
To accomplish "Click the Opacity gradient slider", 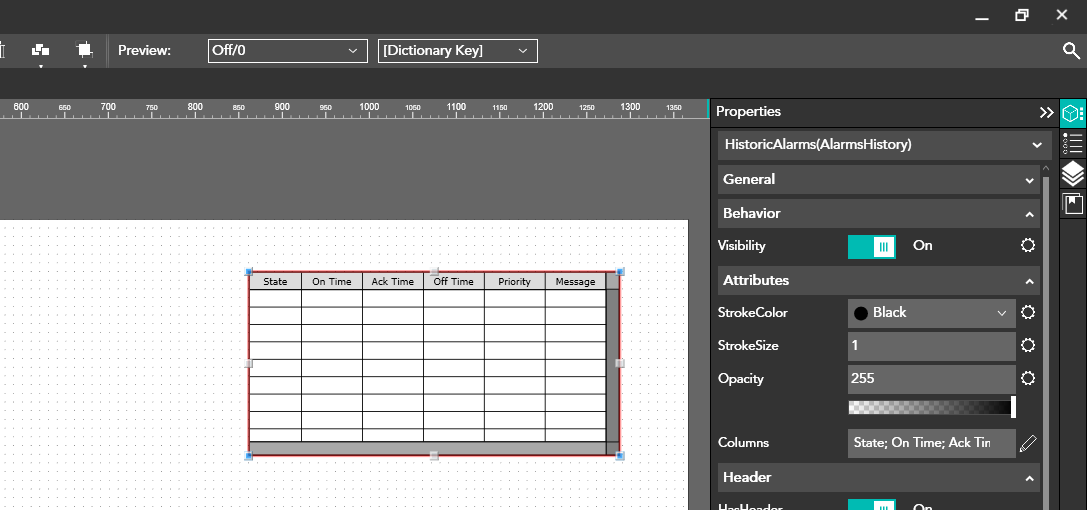I will (x=931, y=408).
